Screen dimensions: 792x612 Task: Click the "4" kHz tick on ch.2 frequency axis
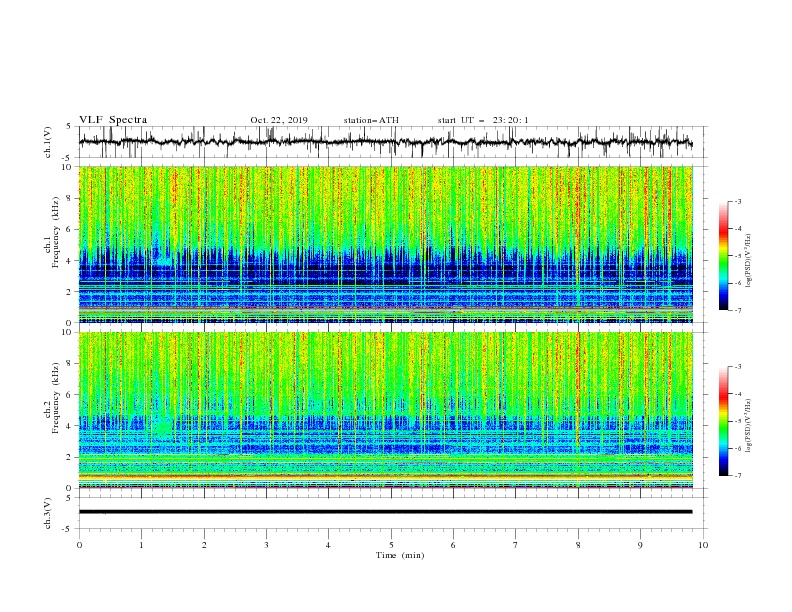click(69, 426)
